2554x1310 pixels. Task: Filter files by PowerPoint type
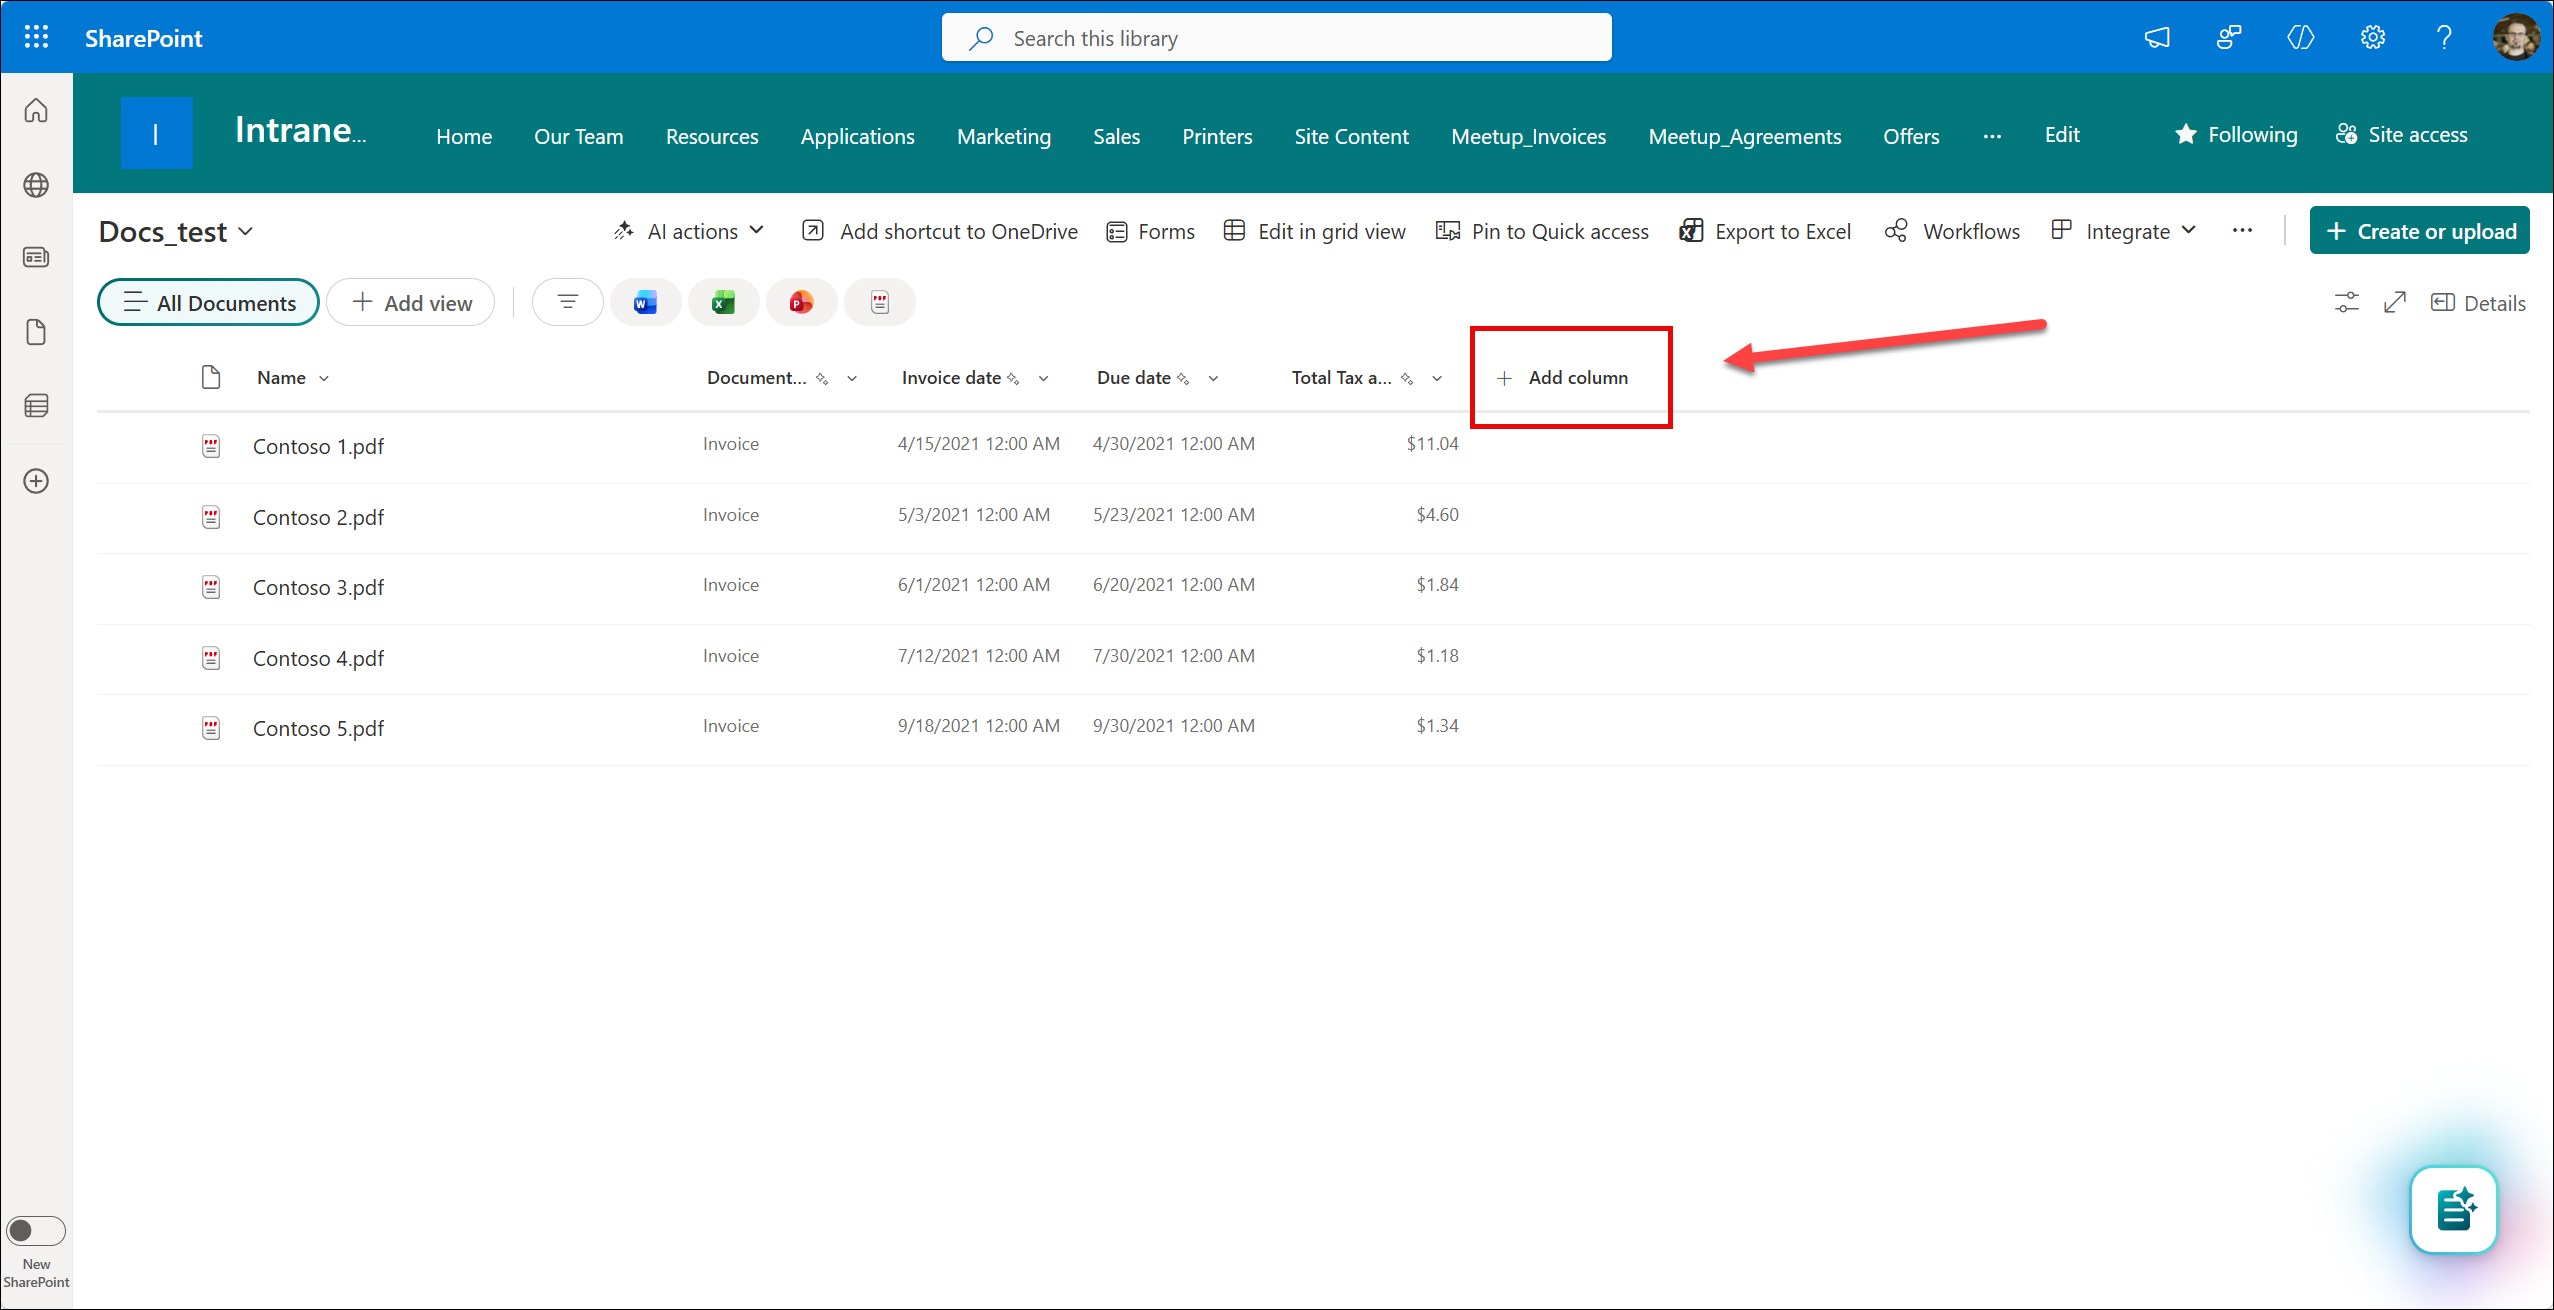pyautogui.click(x=801, y=302)
